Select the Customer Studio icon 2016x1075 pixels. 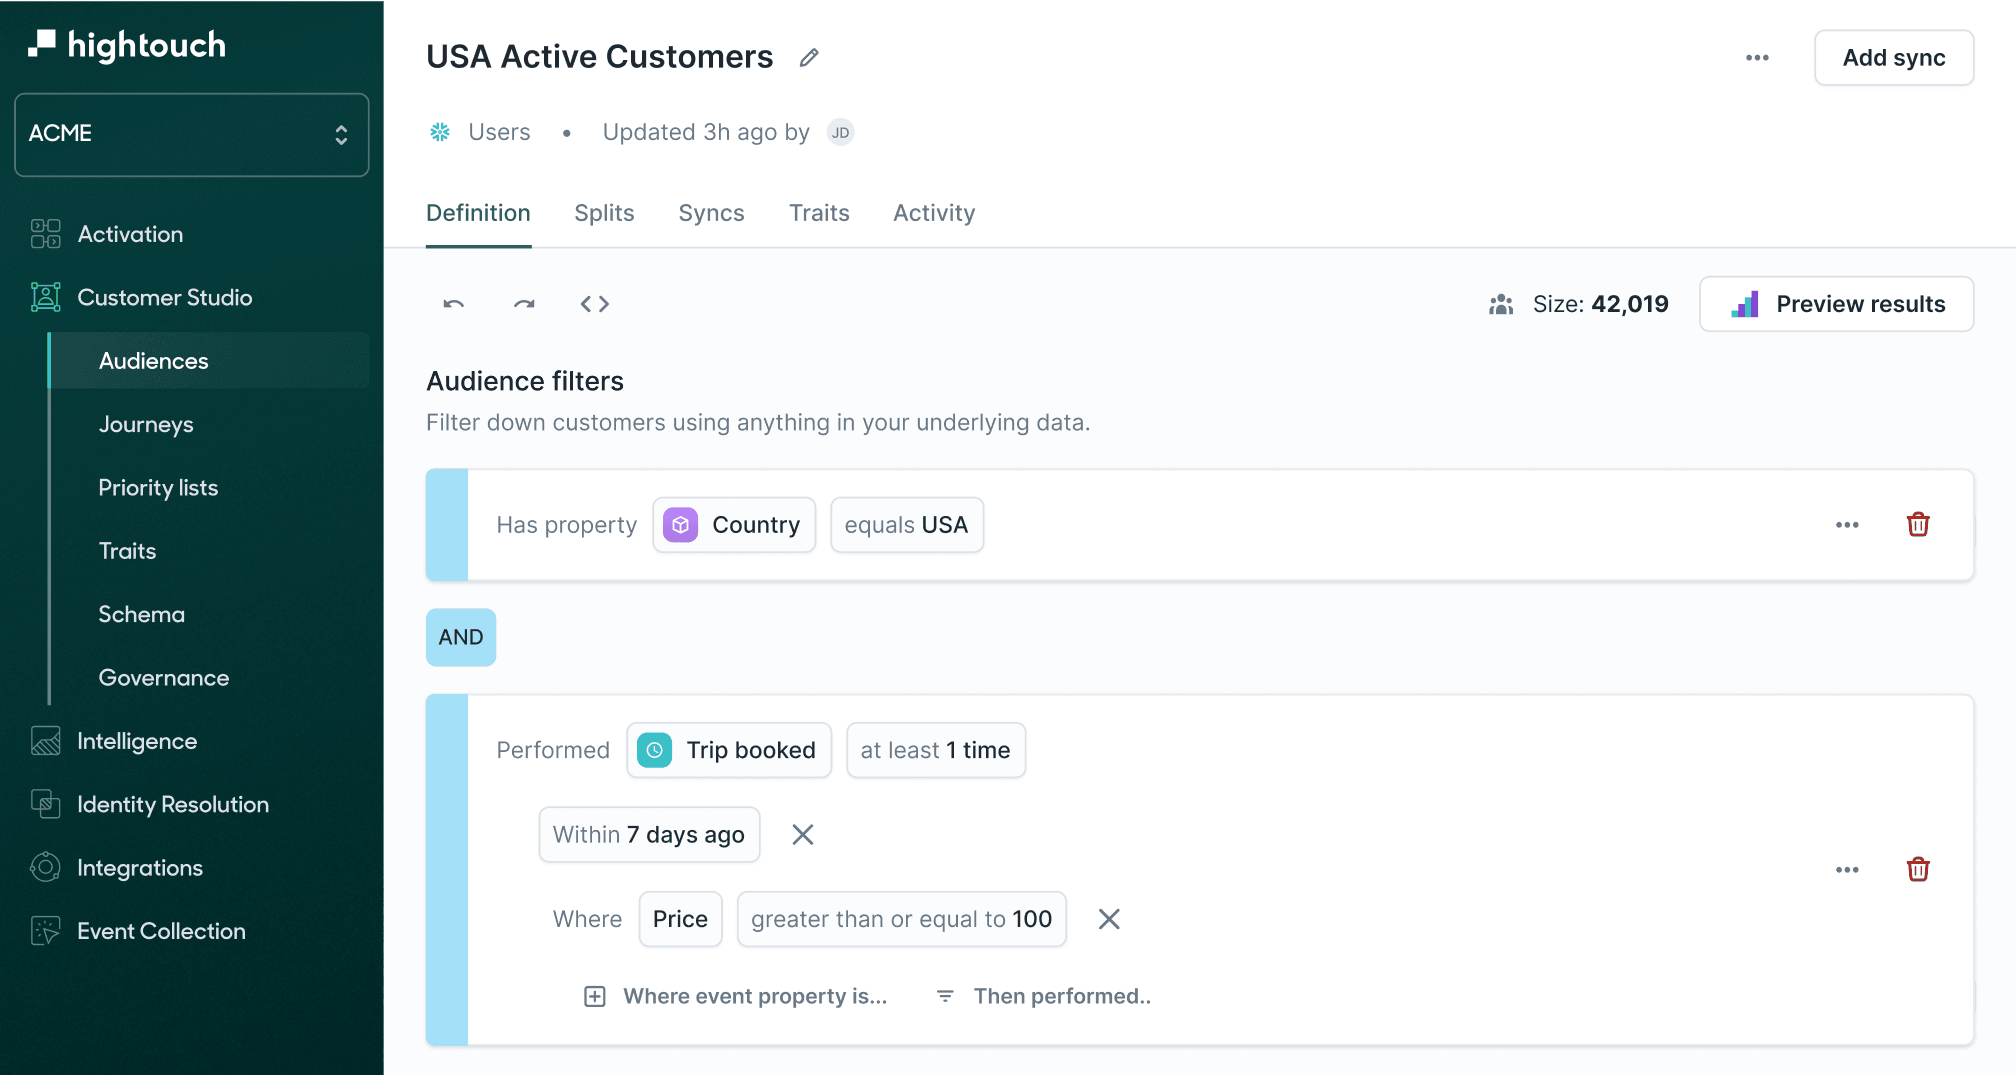pyautogui.click(x=44, y=297)
